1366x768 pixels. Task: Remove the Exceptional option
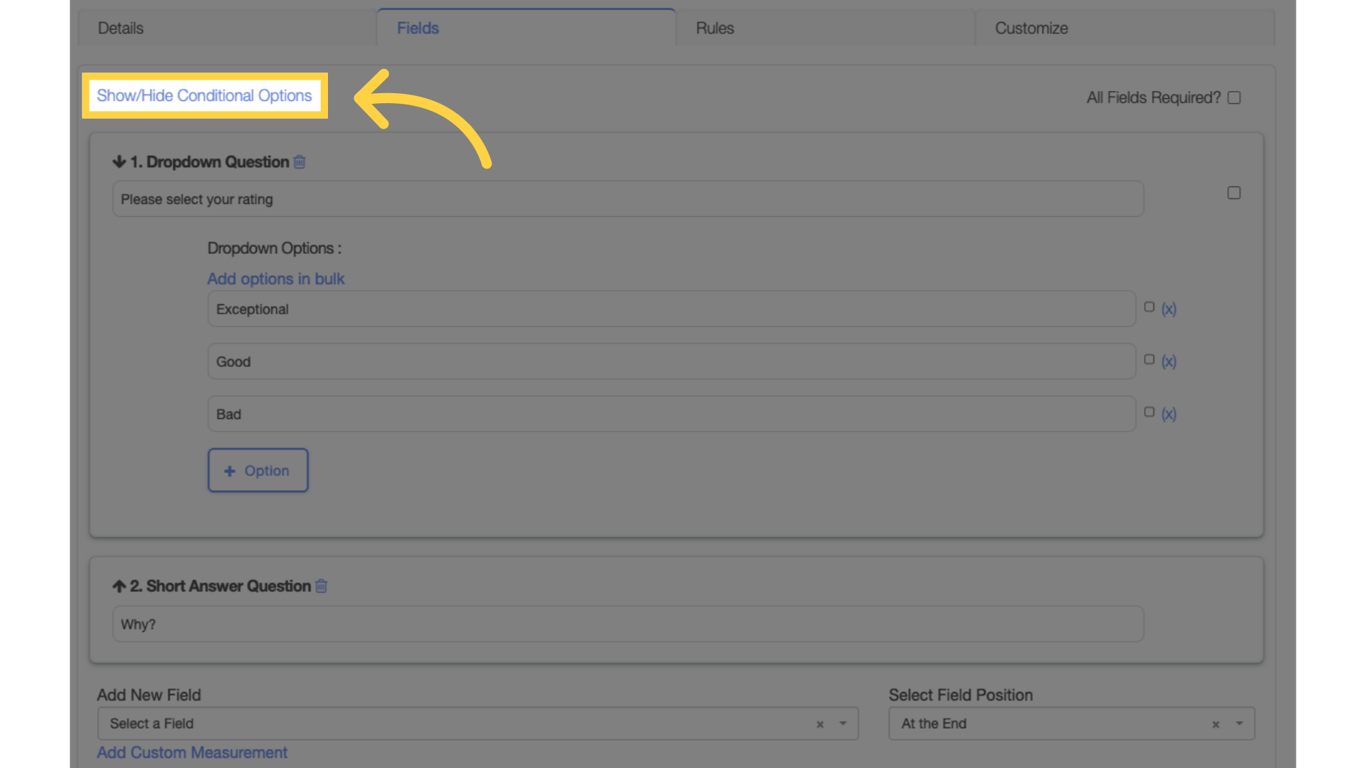[1169, 309]
